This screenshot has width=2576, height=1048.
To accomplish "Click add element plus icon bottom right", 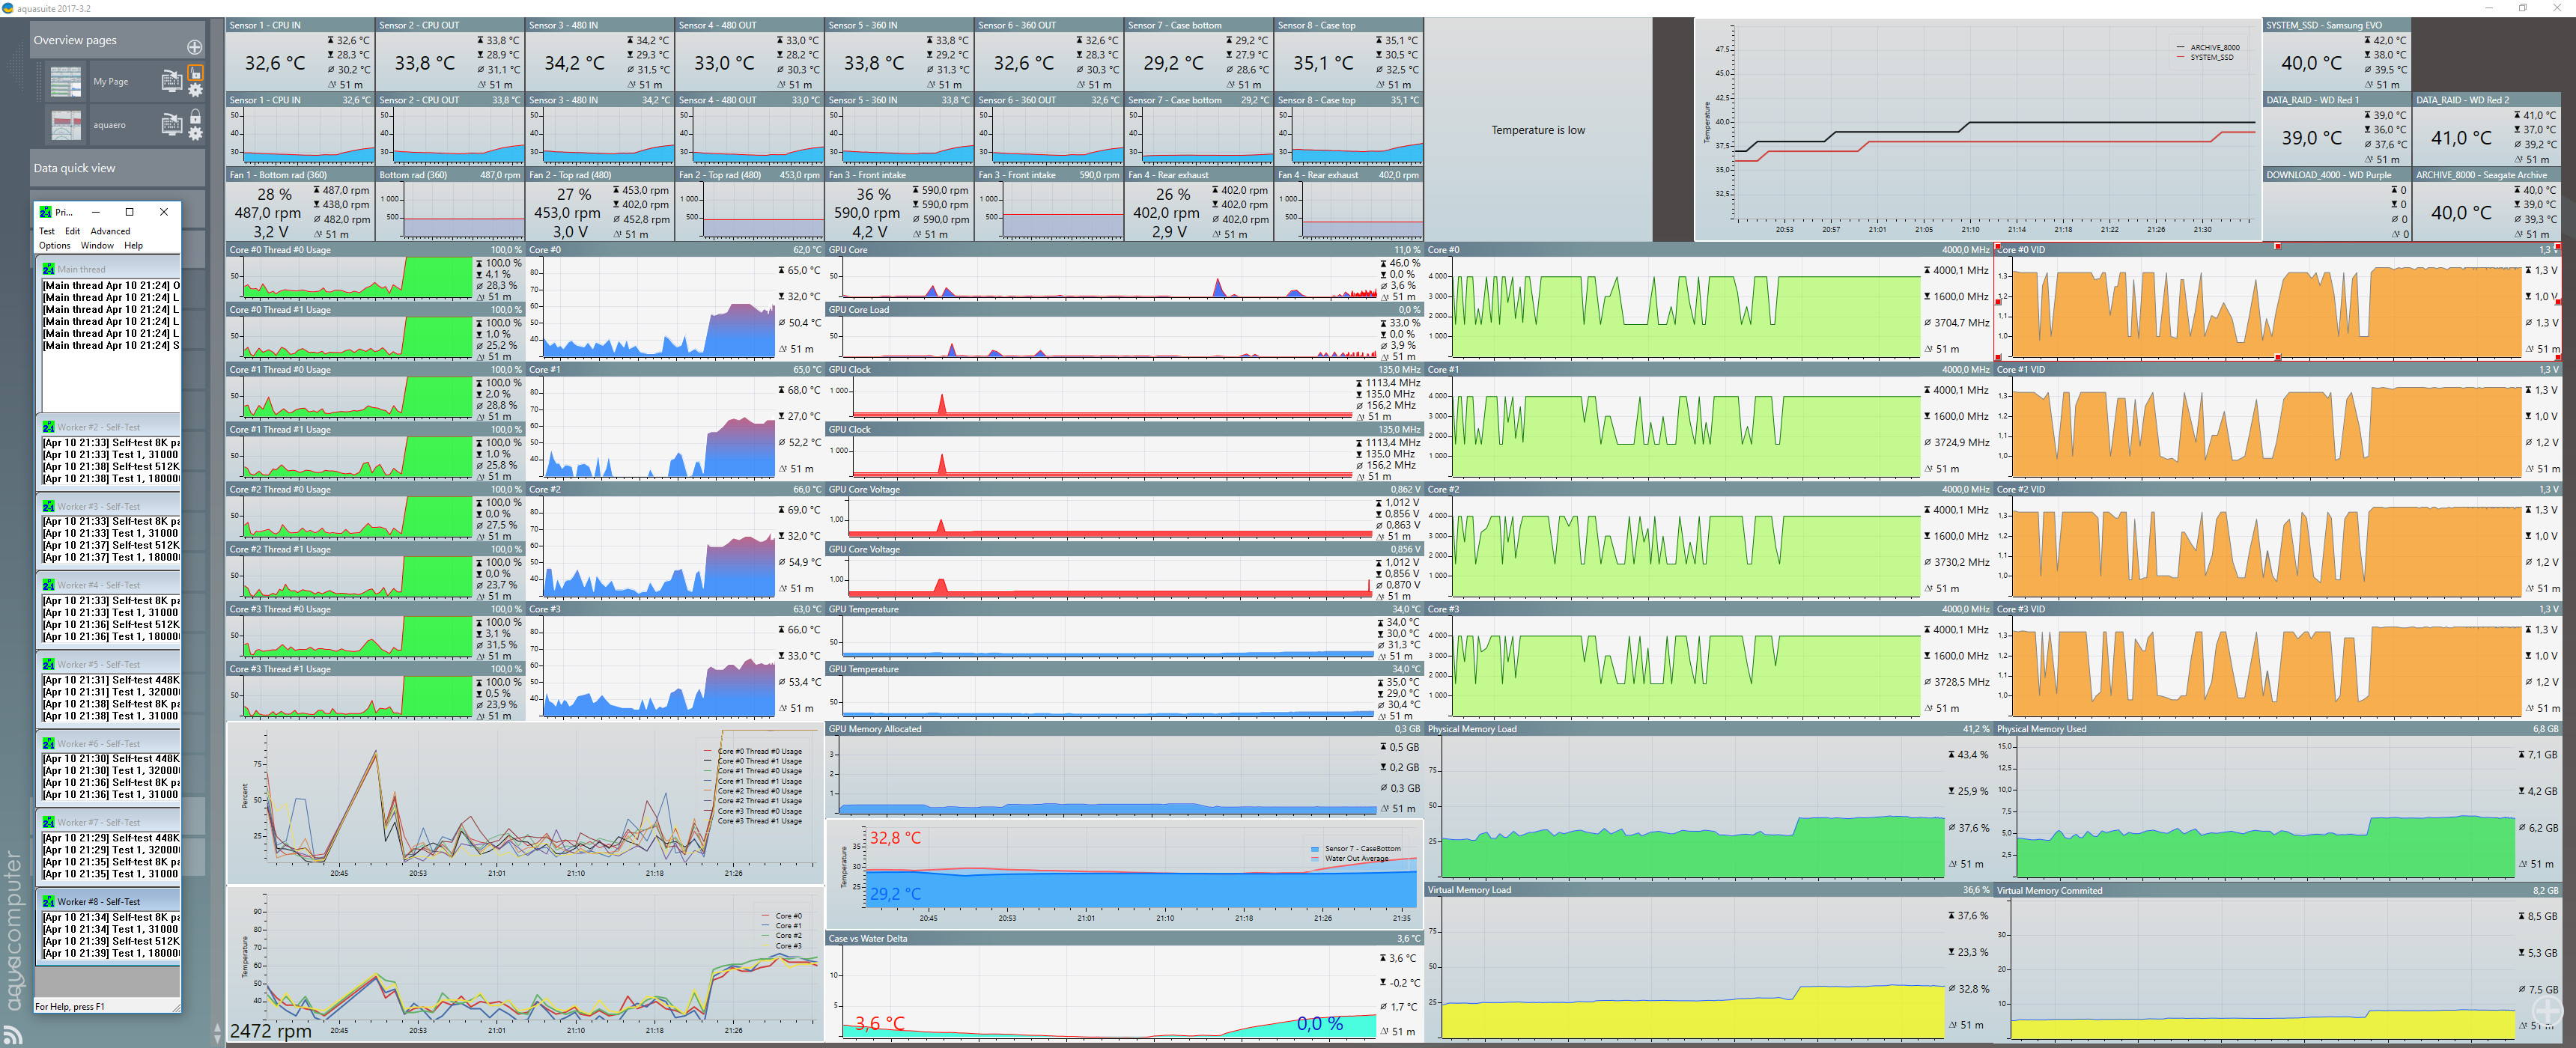I will click(2547, 1008).
